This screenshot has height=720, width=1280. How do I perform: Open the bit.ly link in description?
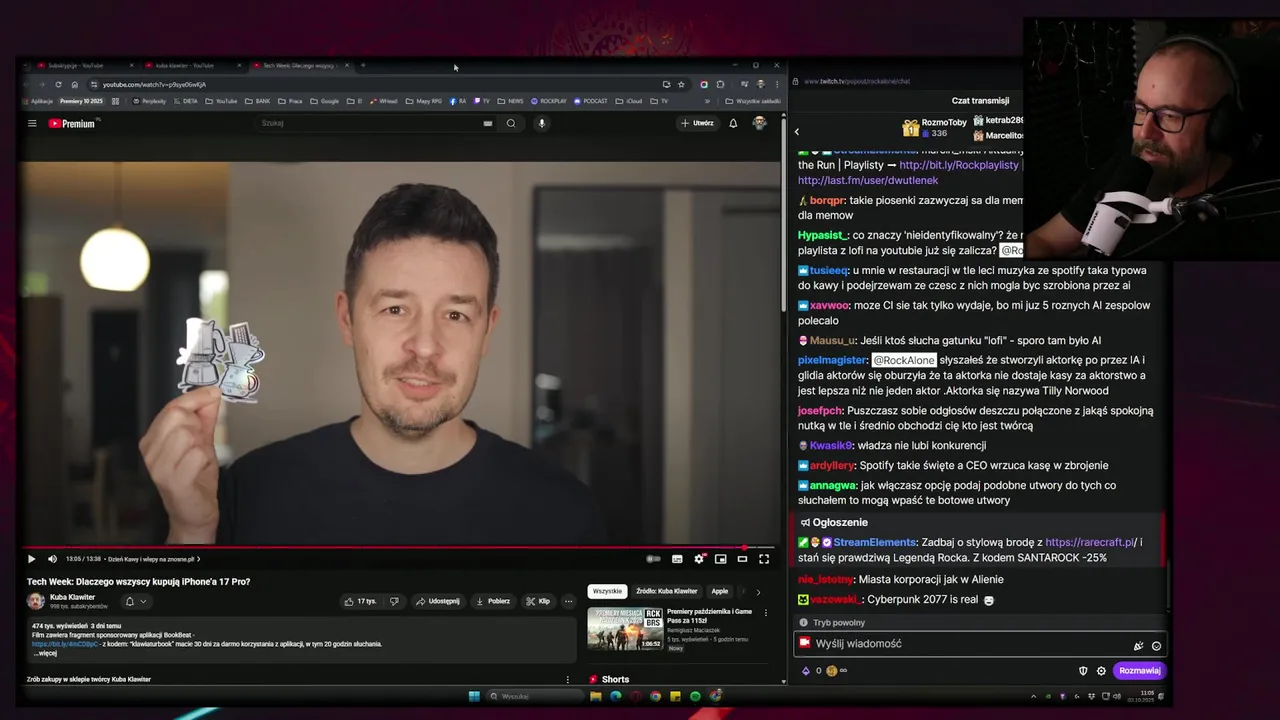tap(65, 644)
